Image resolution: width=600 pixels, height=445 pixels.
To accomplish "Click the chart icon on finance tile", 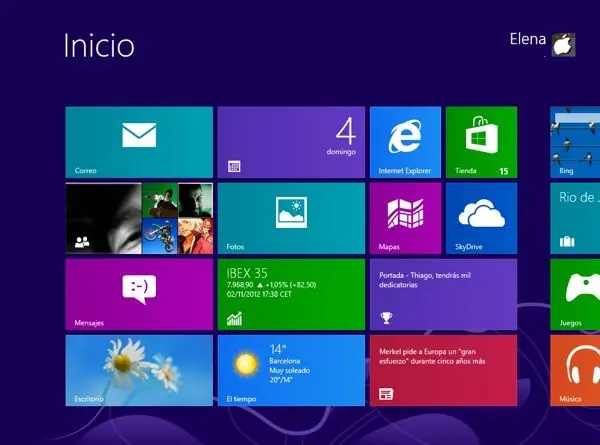I will [234, 318].
